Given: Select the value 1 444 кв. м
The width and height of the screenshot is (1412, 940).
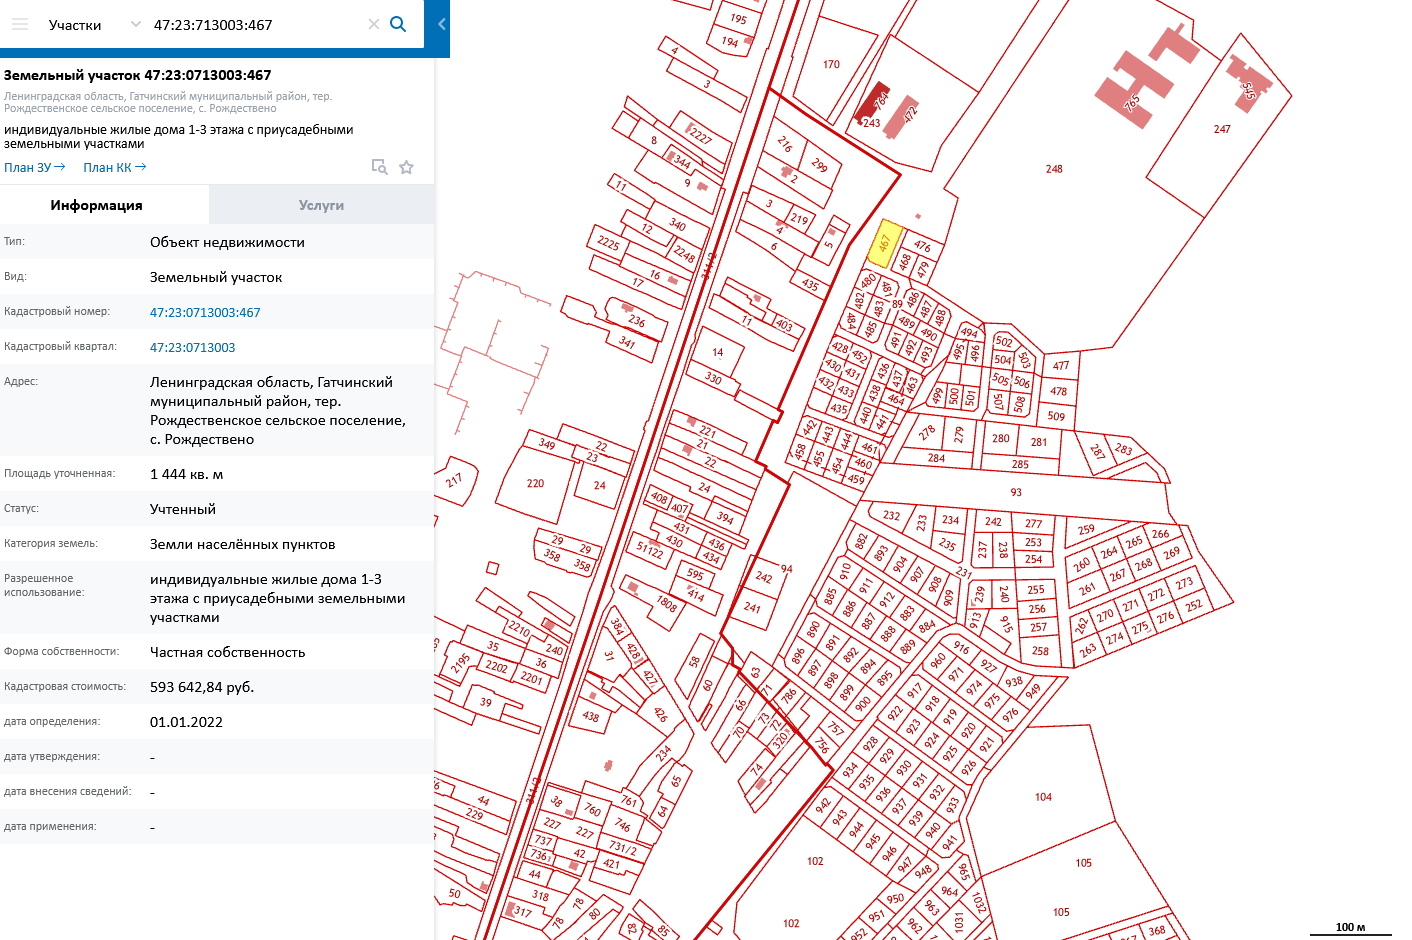Looking at the screenshot, I should pyautogui.click(x=186, y=474).
